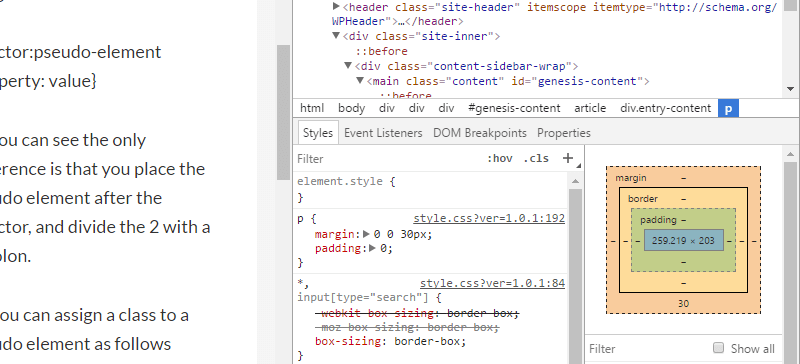Open the Event Listeners tab
Screen dimensions: 800x364
click(383, 133)
